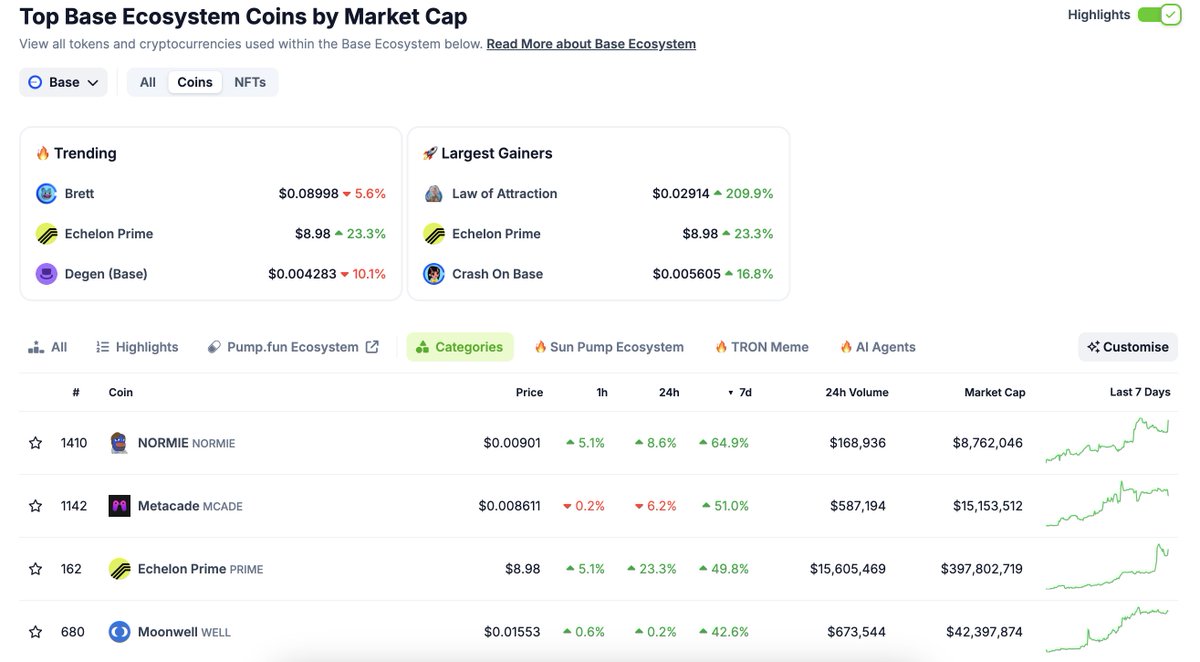Select the Coins filter tab

coord(195,82)
